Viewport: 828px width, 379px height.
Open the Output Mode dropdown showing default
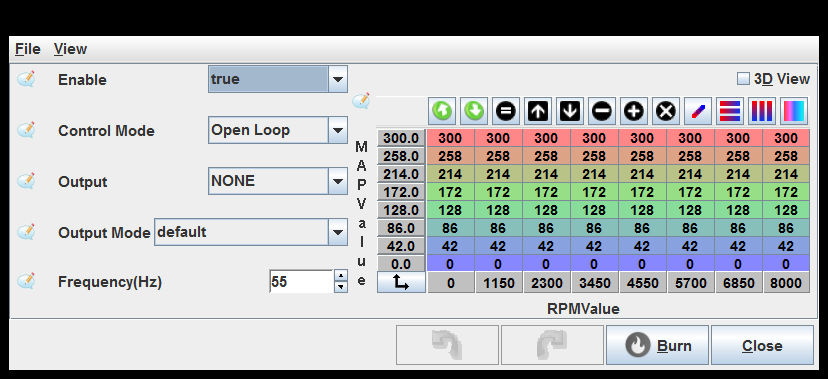[251, 232]
